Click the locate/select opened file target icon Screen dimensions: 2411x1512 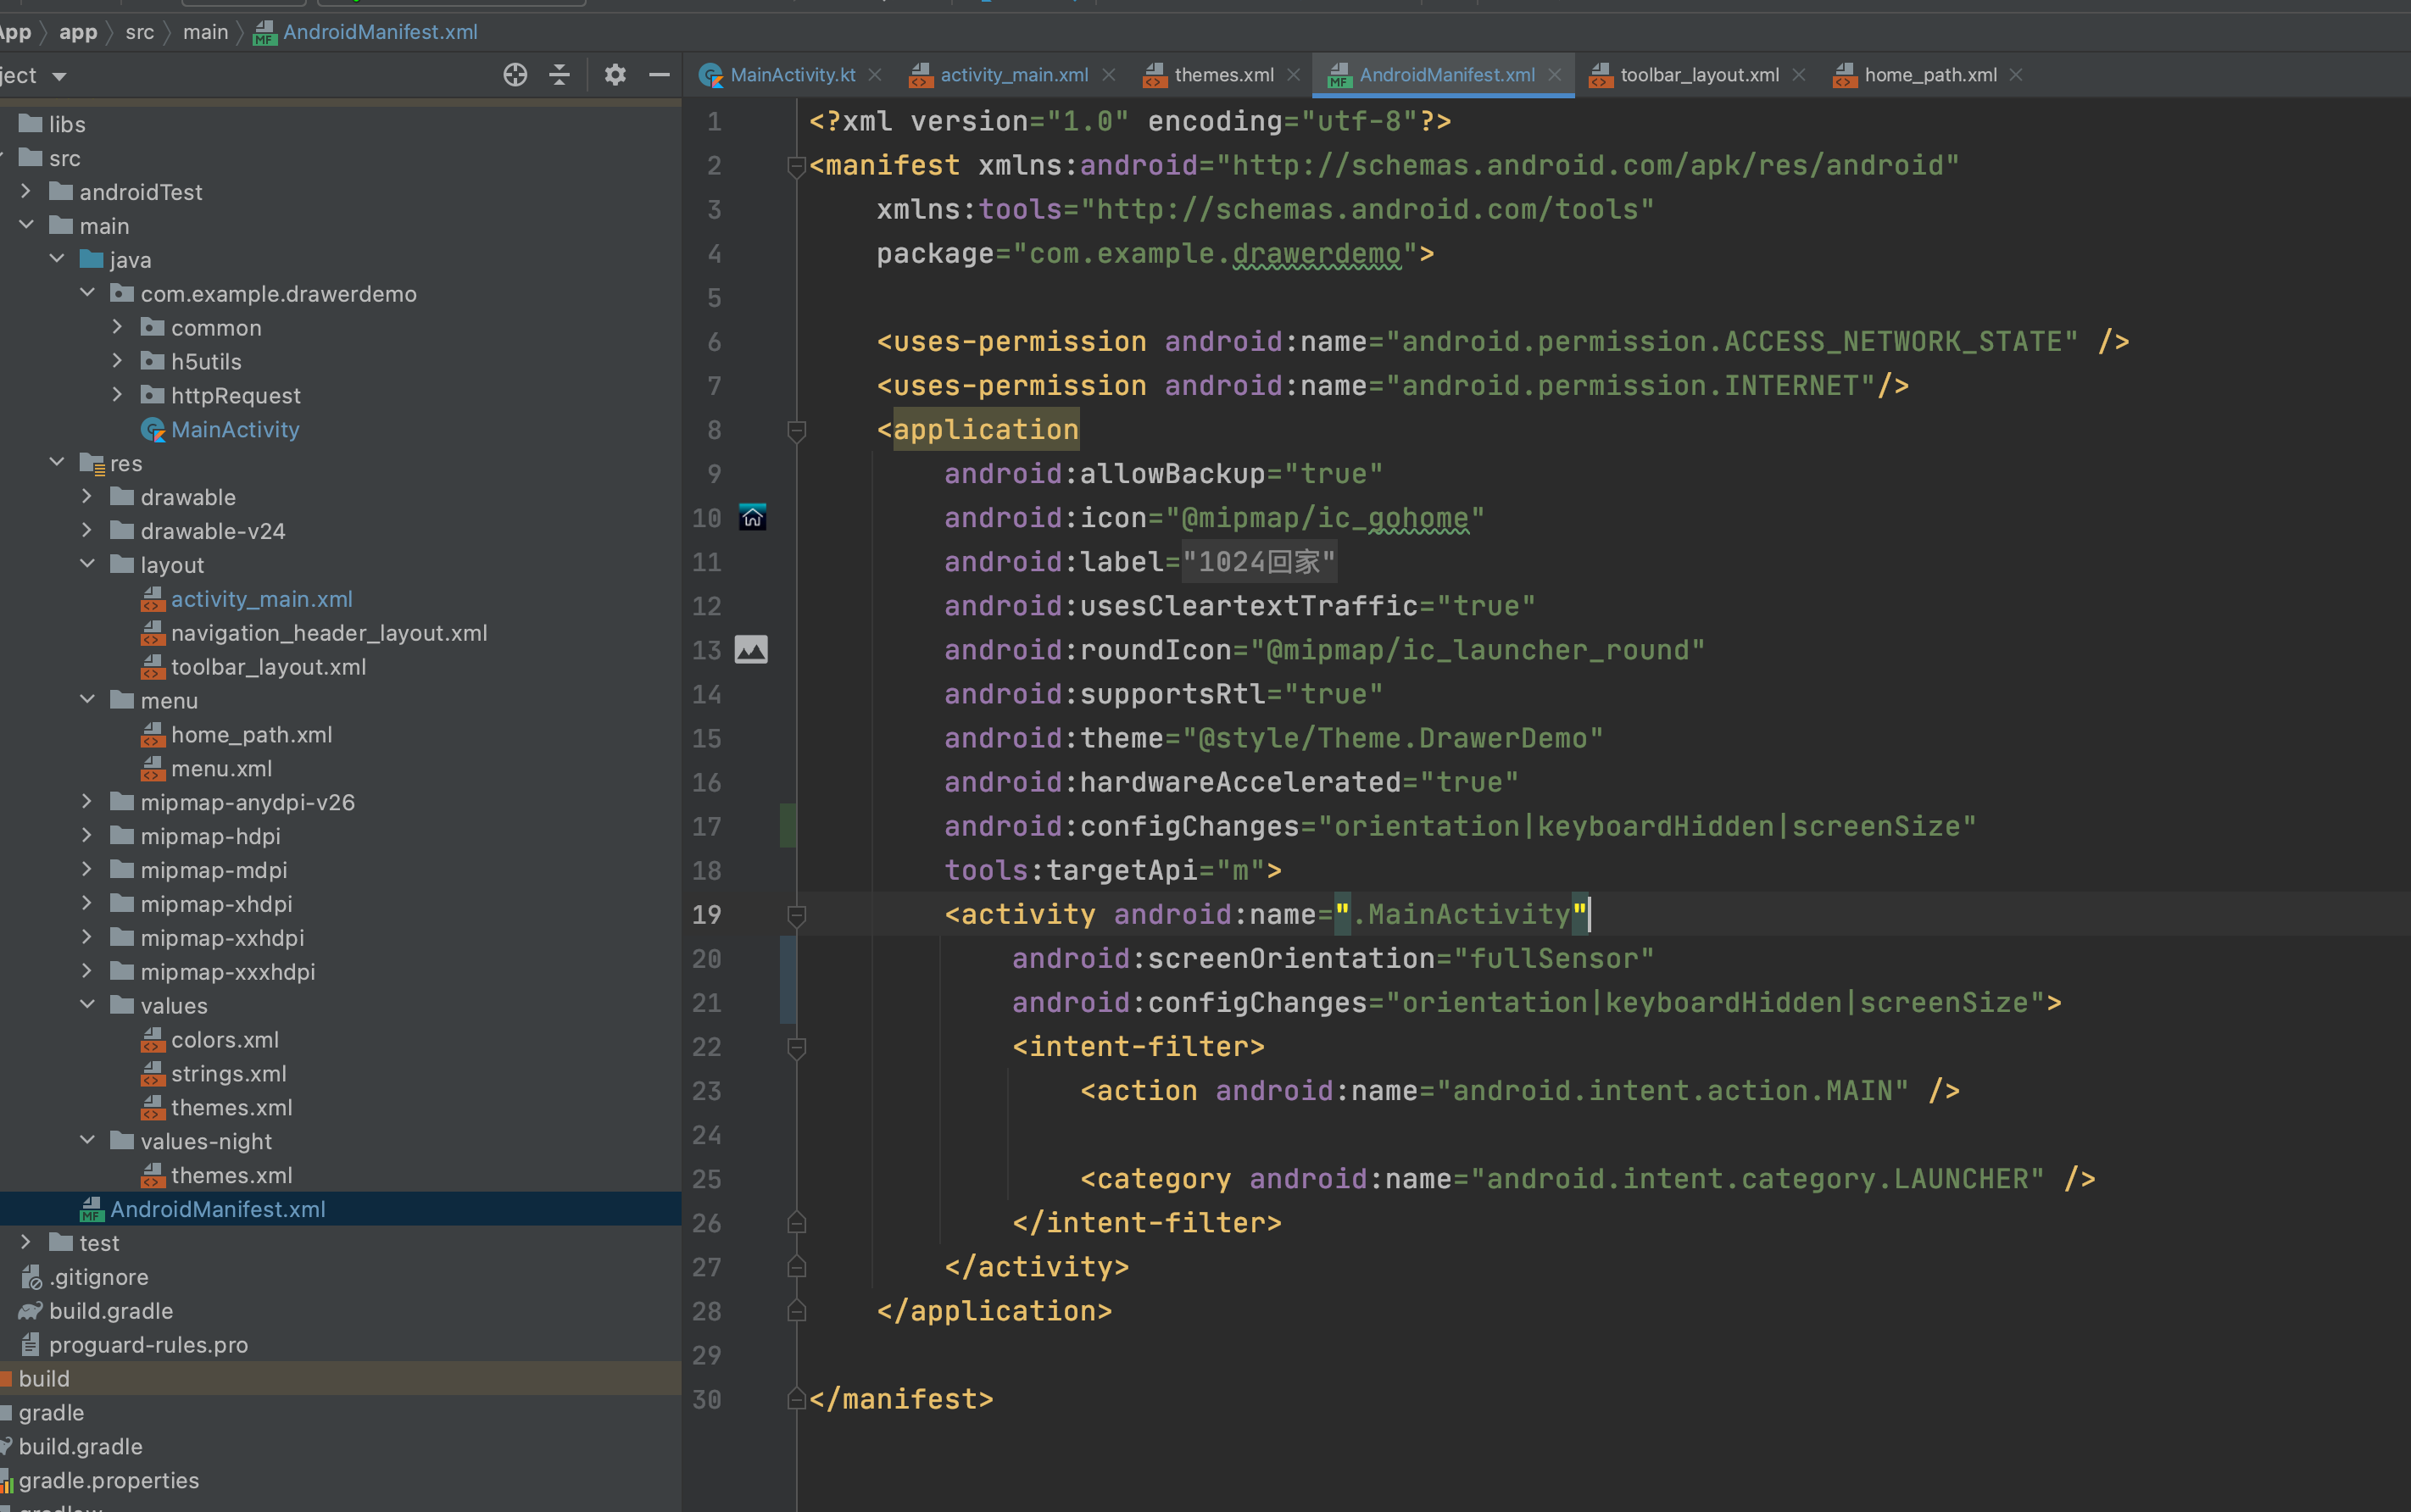point(515,75)
